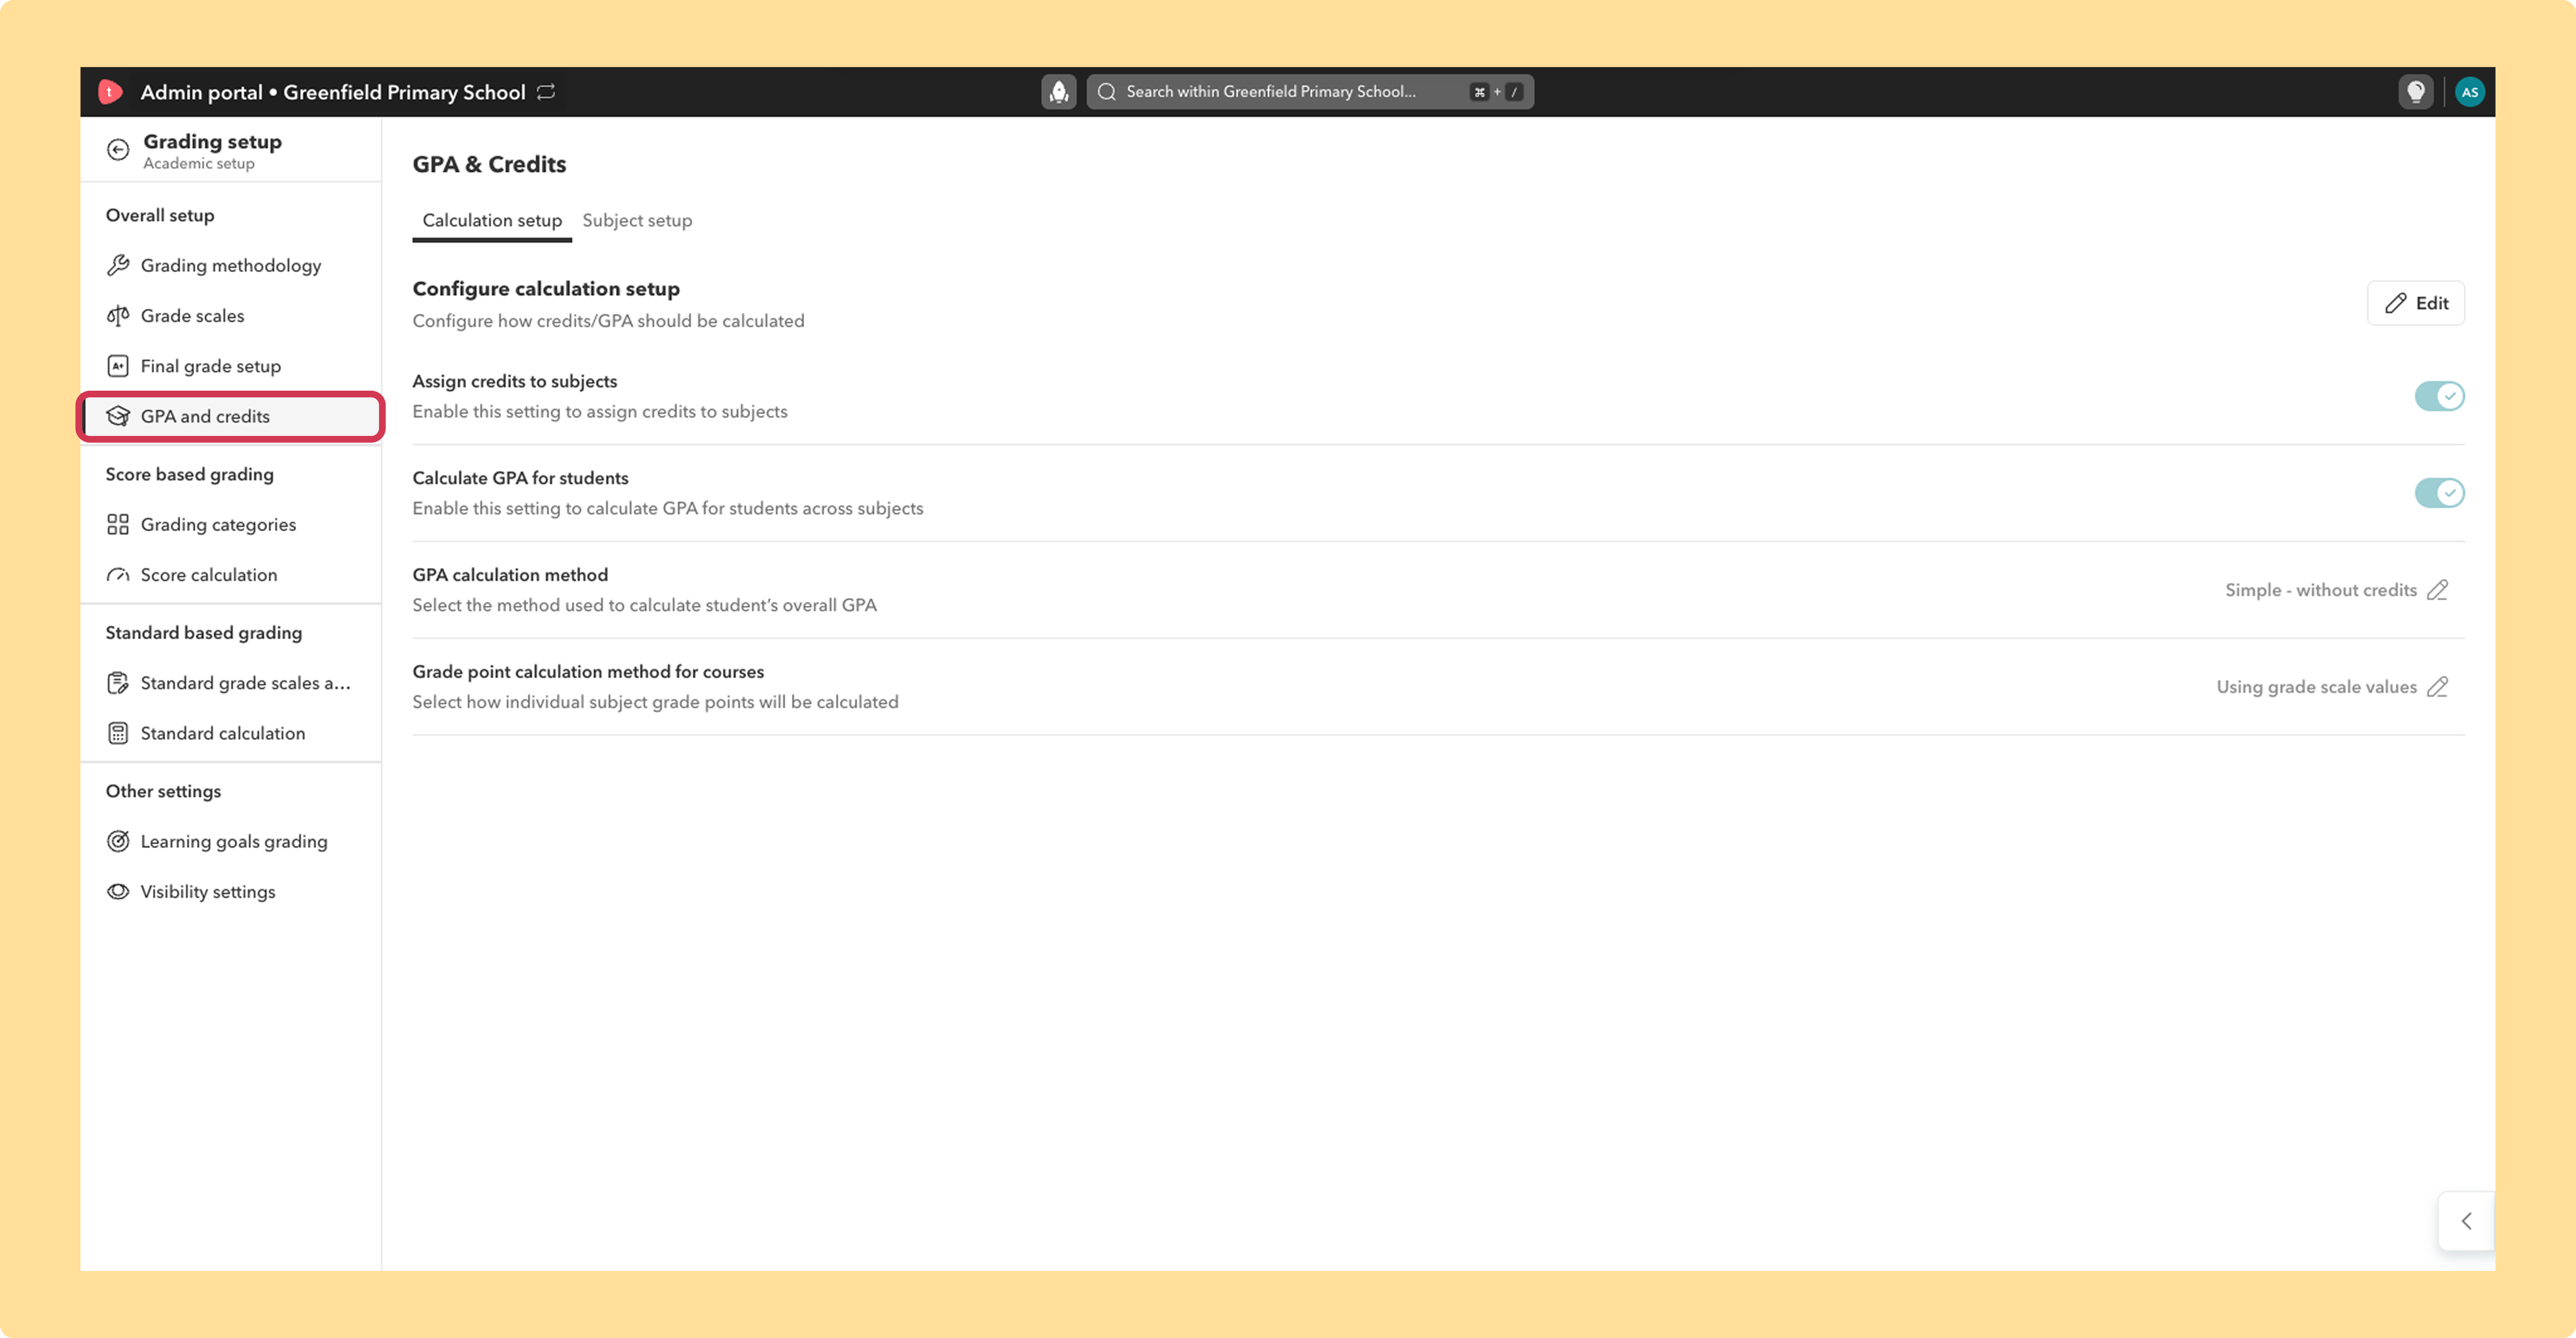This screenshot has width=2576, height=1338.
Task: Click the Academic setup subtitle
Action: (199, 164)
